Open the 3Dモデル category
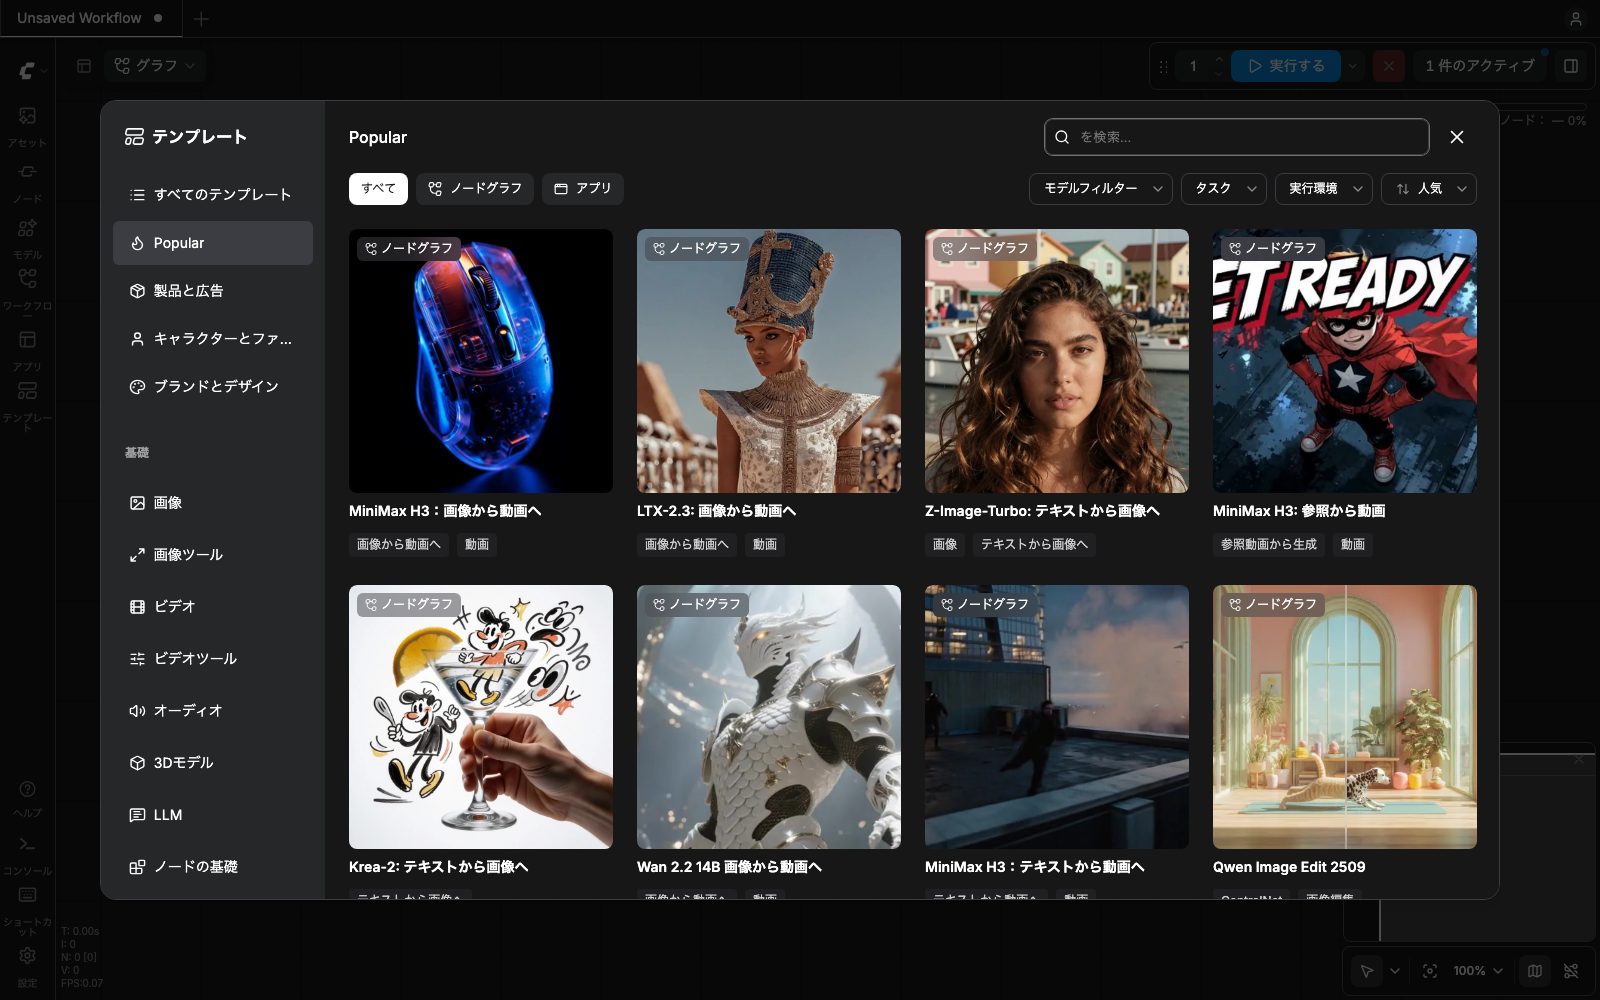 point(213,763)
